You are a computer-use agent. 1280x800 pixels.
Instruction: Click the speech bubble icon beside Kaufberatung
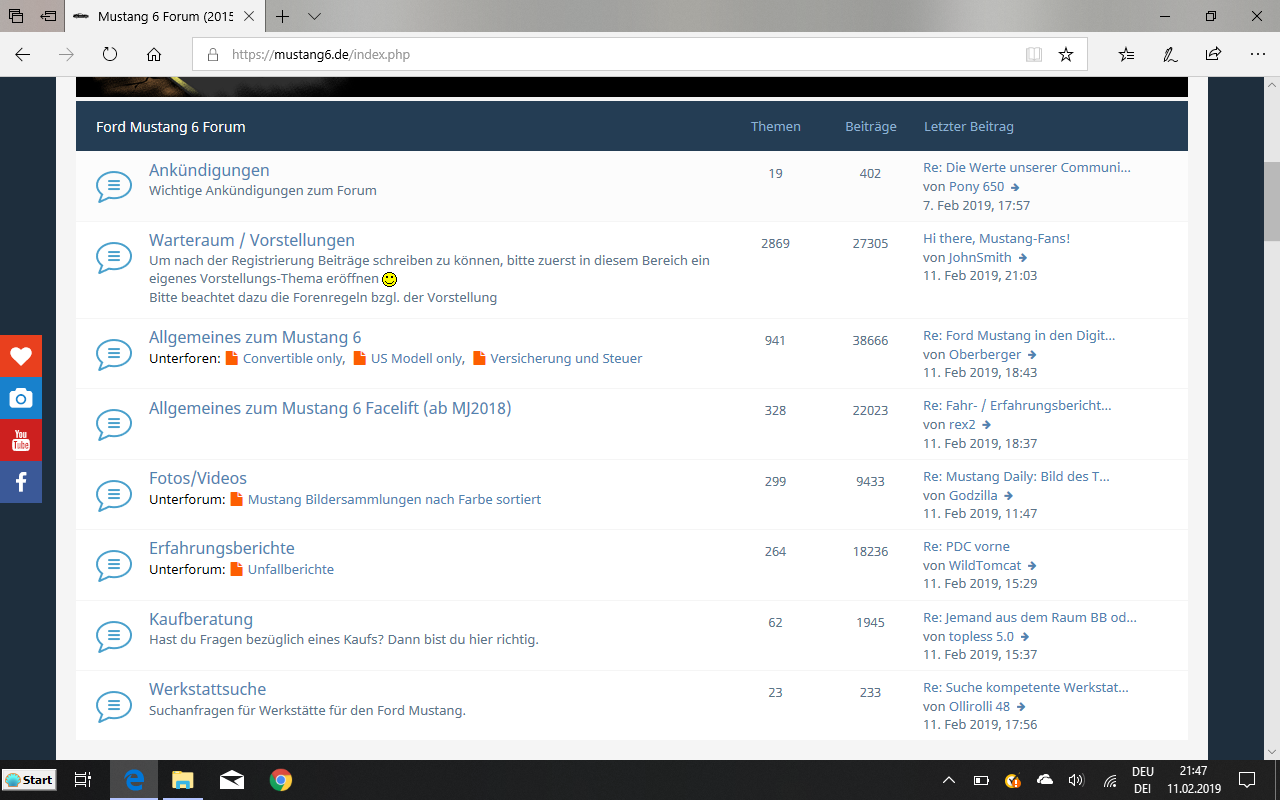tap(114, 635)
